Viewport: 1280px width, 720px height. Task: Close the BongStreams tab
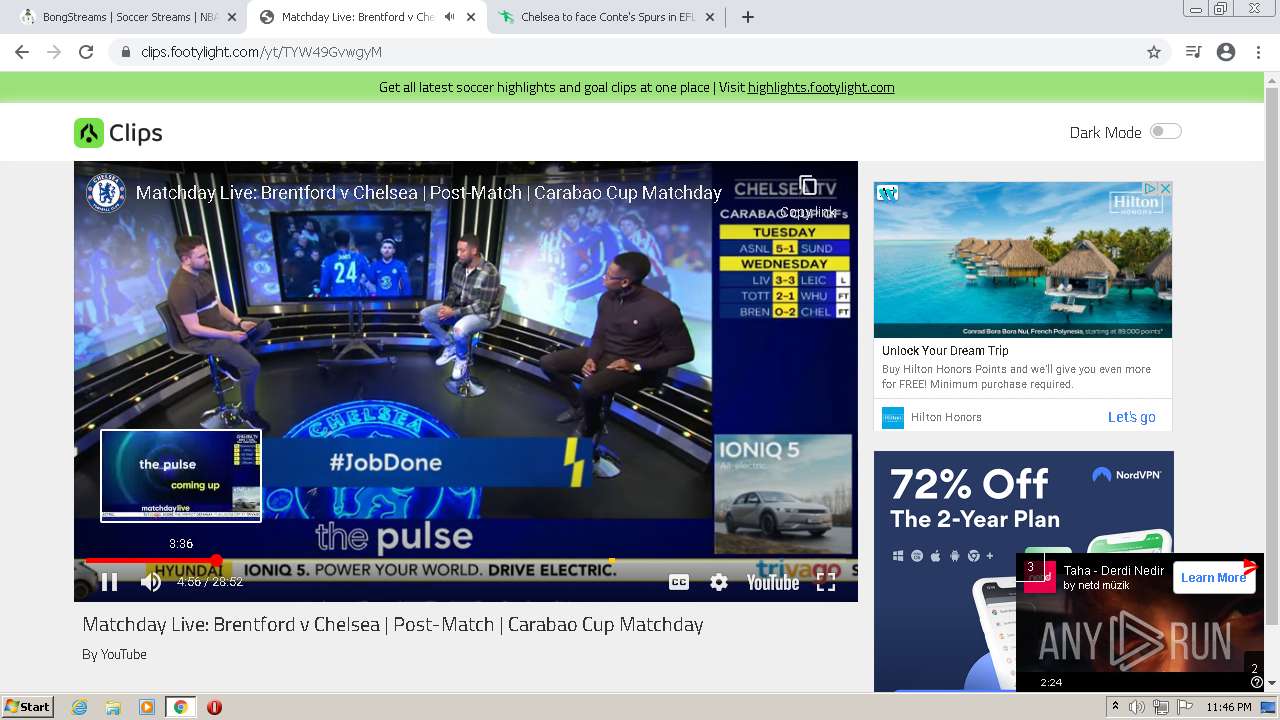click(232, 17)
